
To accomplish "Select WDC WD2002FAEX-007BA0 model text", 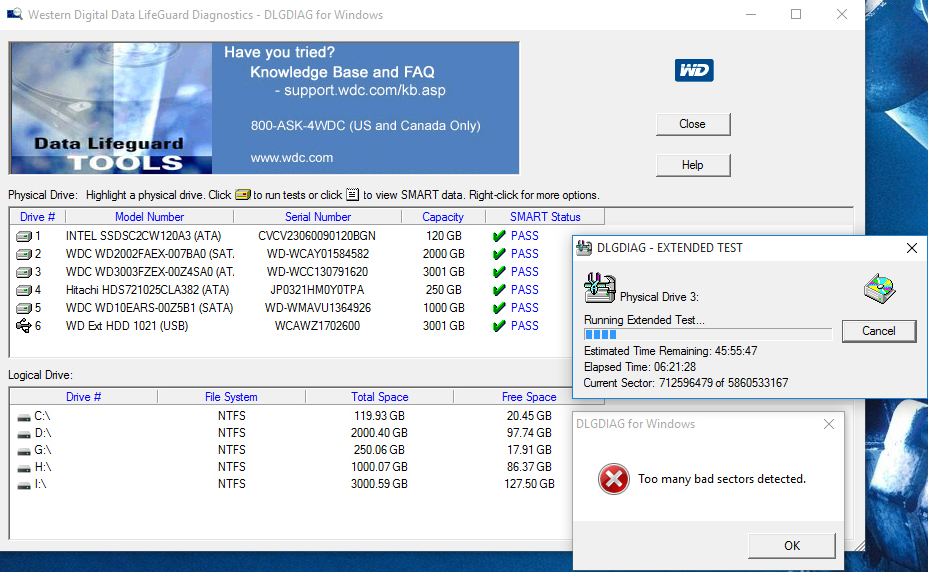I will 150,254.
